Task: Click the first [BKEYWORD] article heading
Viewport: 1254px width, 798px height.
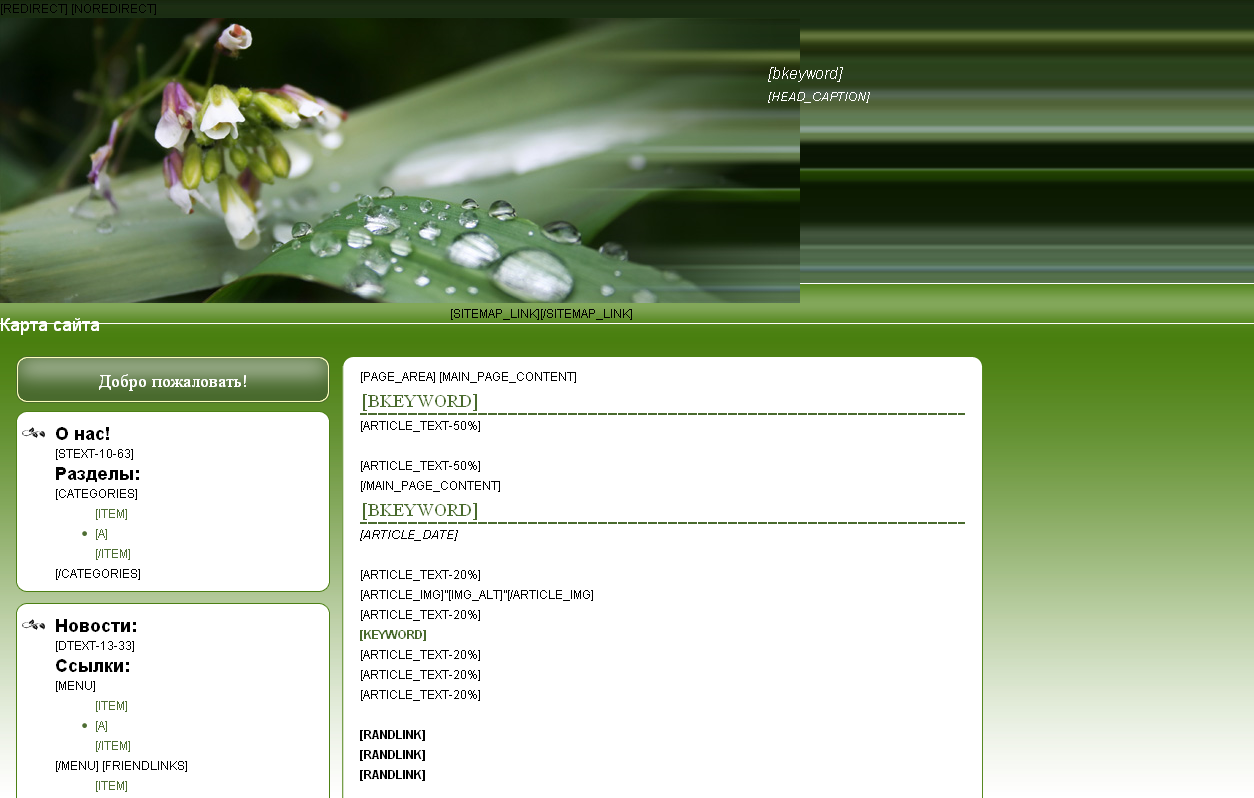Action: click(x=419, y=402)
